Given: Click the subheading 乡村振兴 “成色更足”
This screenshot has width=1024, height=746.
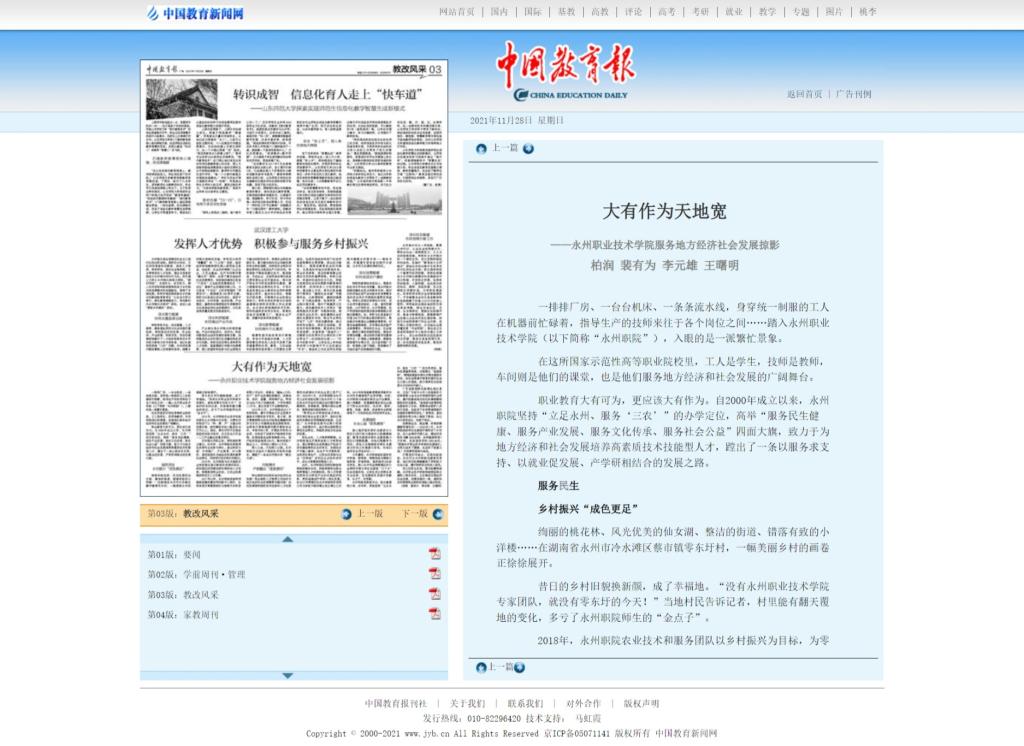Looking at the screenshot, I should [588, 509].
